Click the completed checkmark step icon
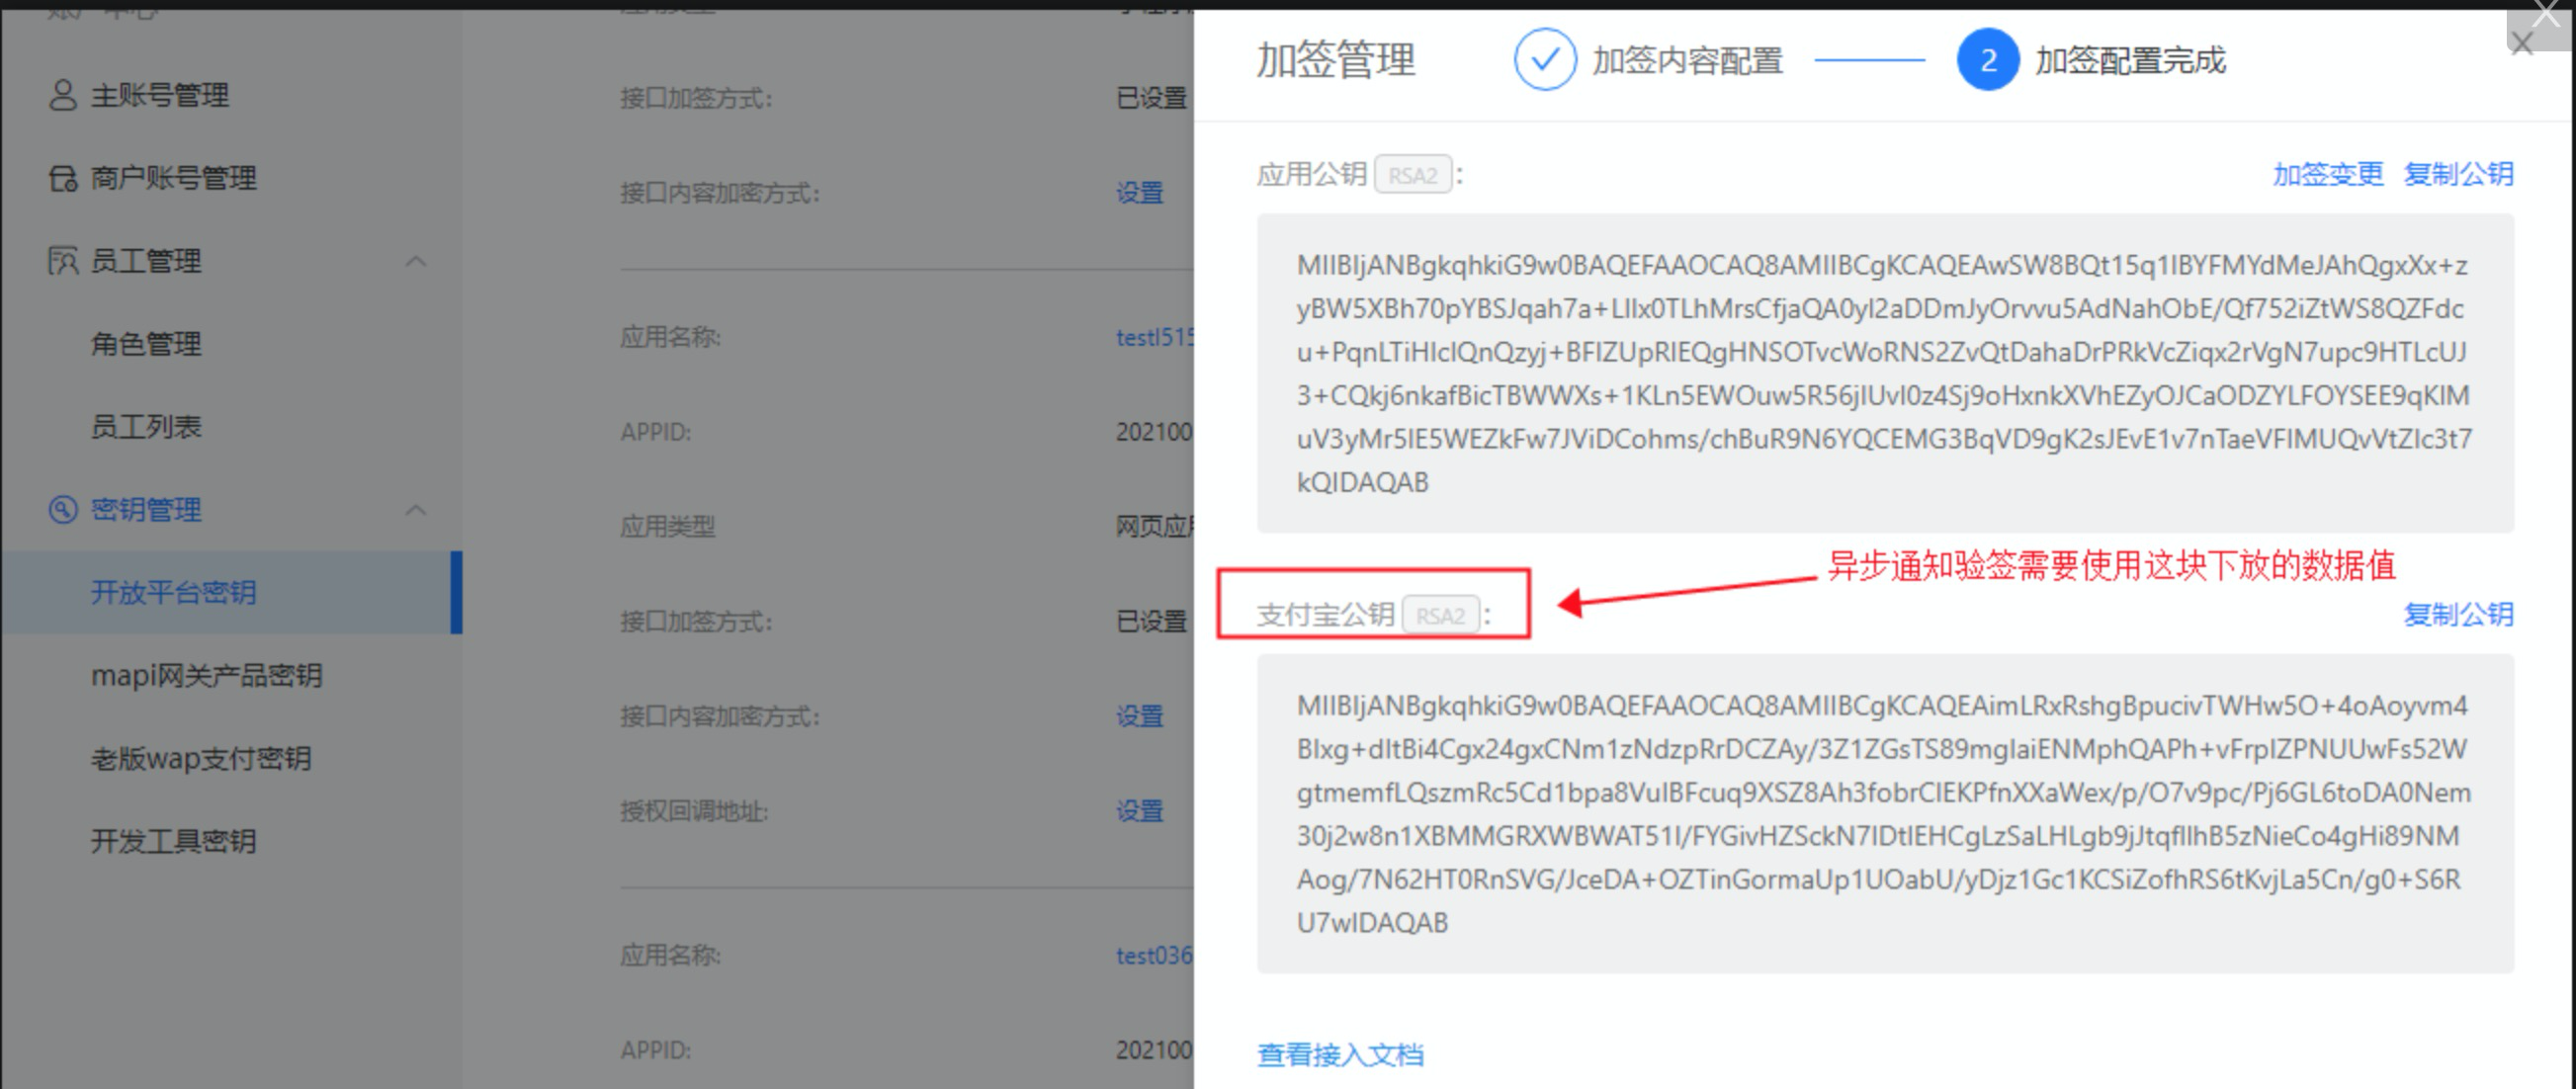Viewport: 2576px width, 1089px height. pos(1544,60)
